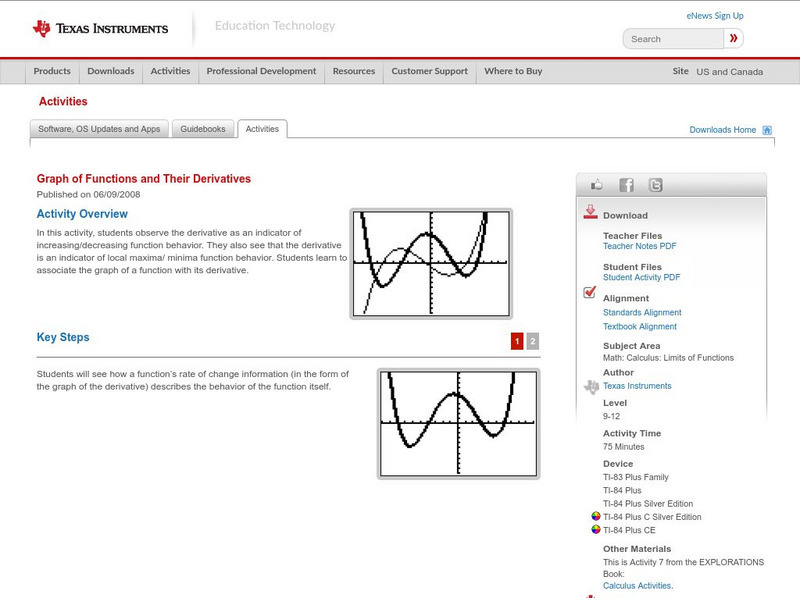This screenshot has height=598, width=800.
Task: Submit search with the red arrow button
Action: (x=733, y=38)
